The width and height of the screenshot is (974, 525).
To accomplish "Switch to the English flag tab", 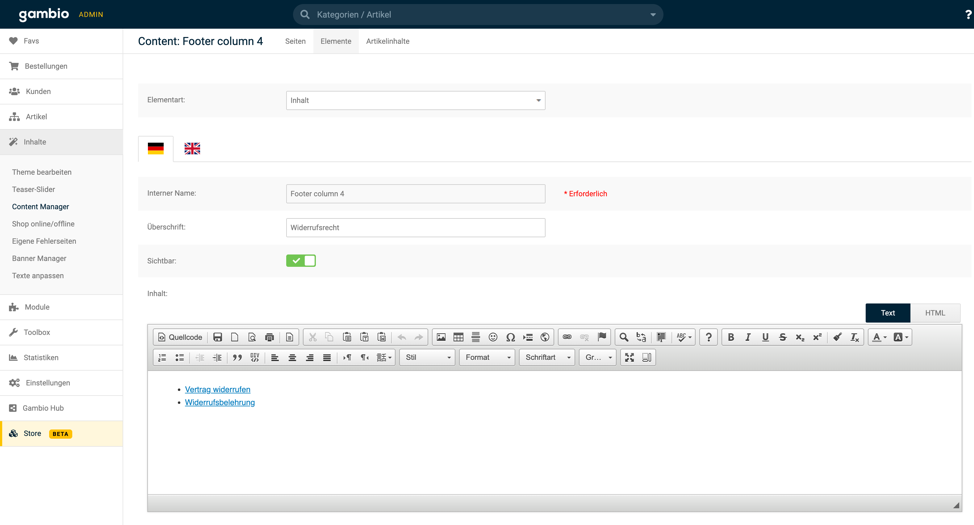I will click(192, 148).
